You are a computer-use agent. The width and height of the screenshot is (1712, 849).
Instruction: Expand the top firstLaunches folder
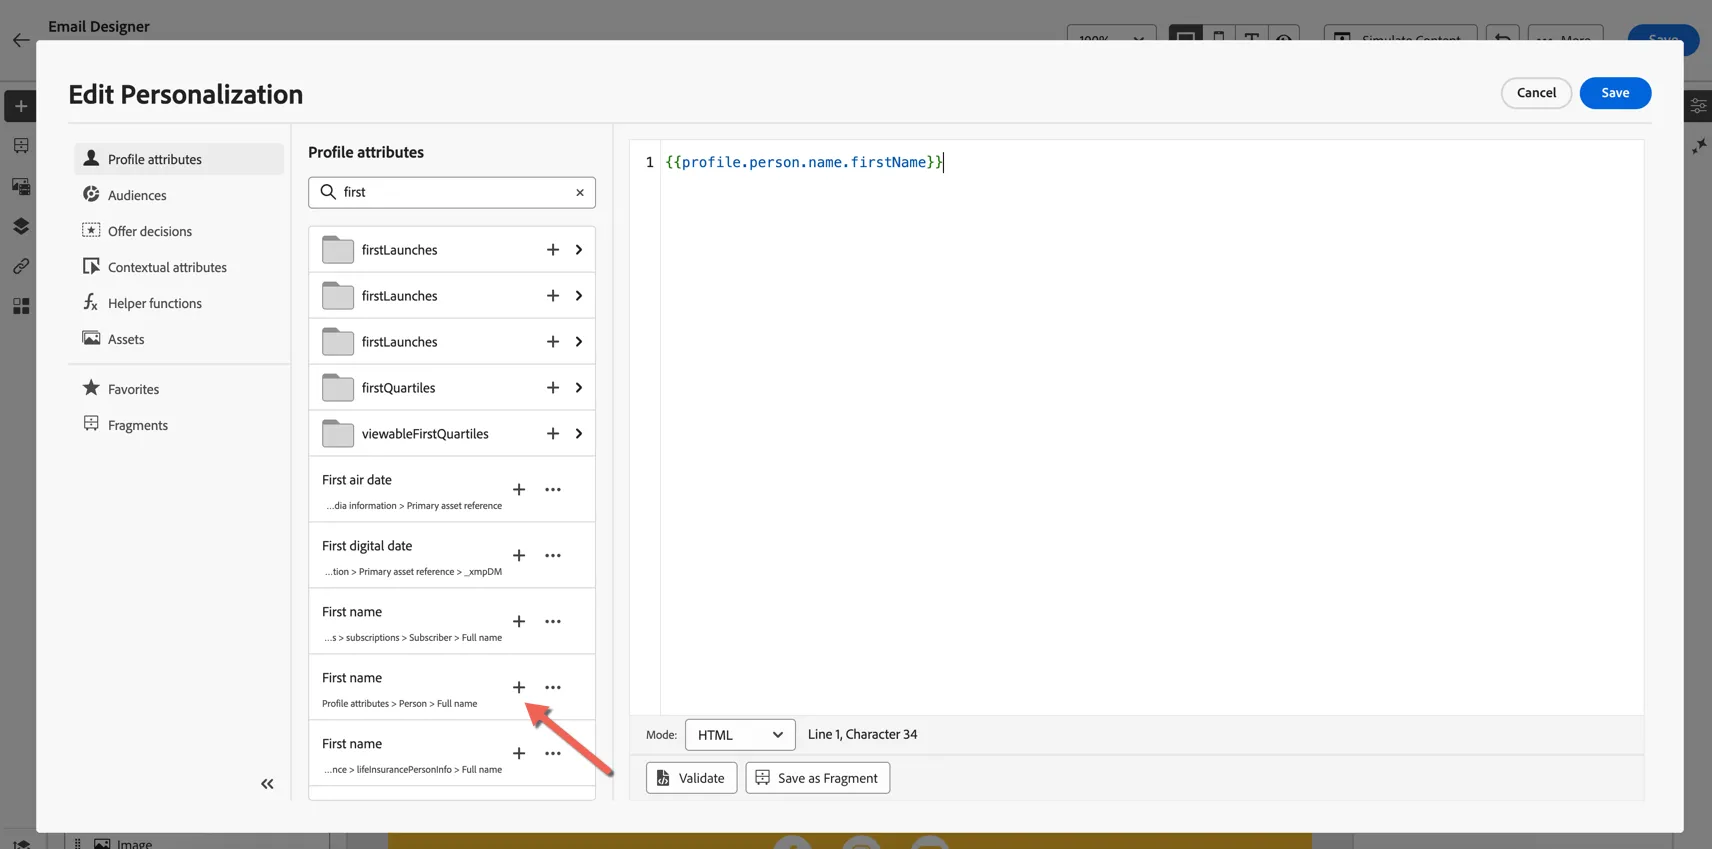click(579, 250)
